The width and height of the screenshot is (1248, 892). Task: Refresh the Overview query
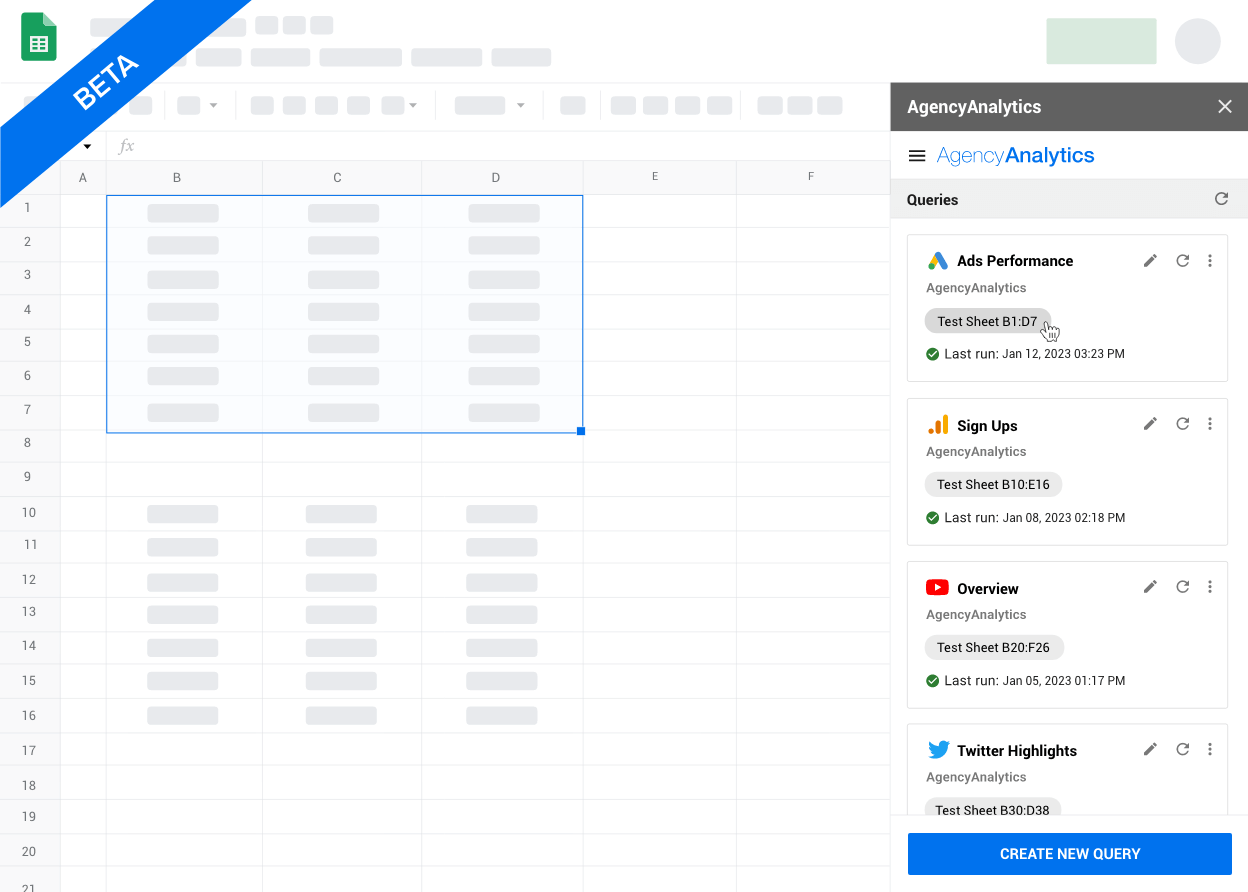(x=1182, y=587)
